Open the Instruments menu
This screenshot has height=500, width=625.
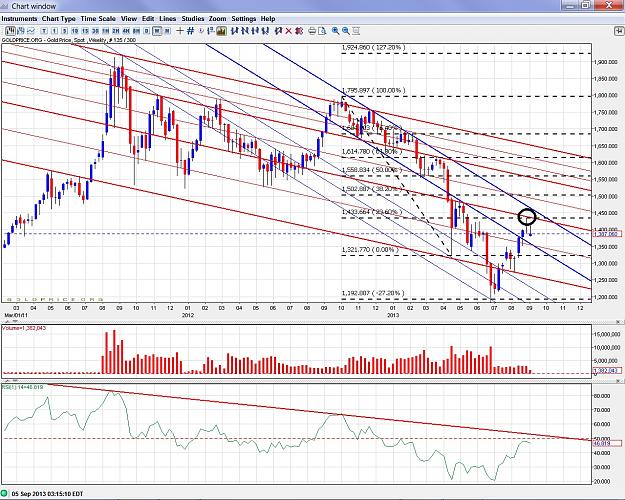pos(19,19)
